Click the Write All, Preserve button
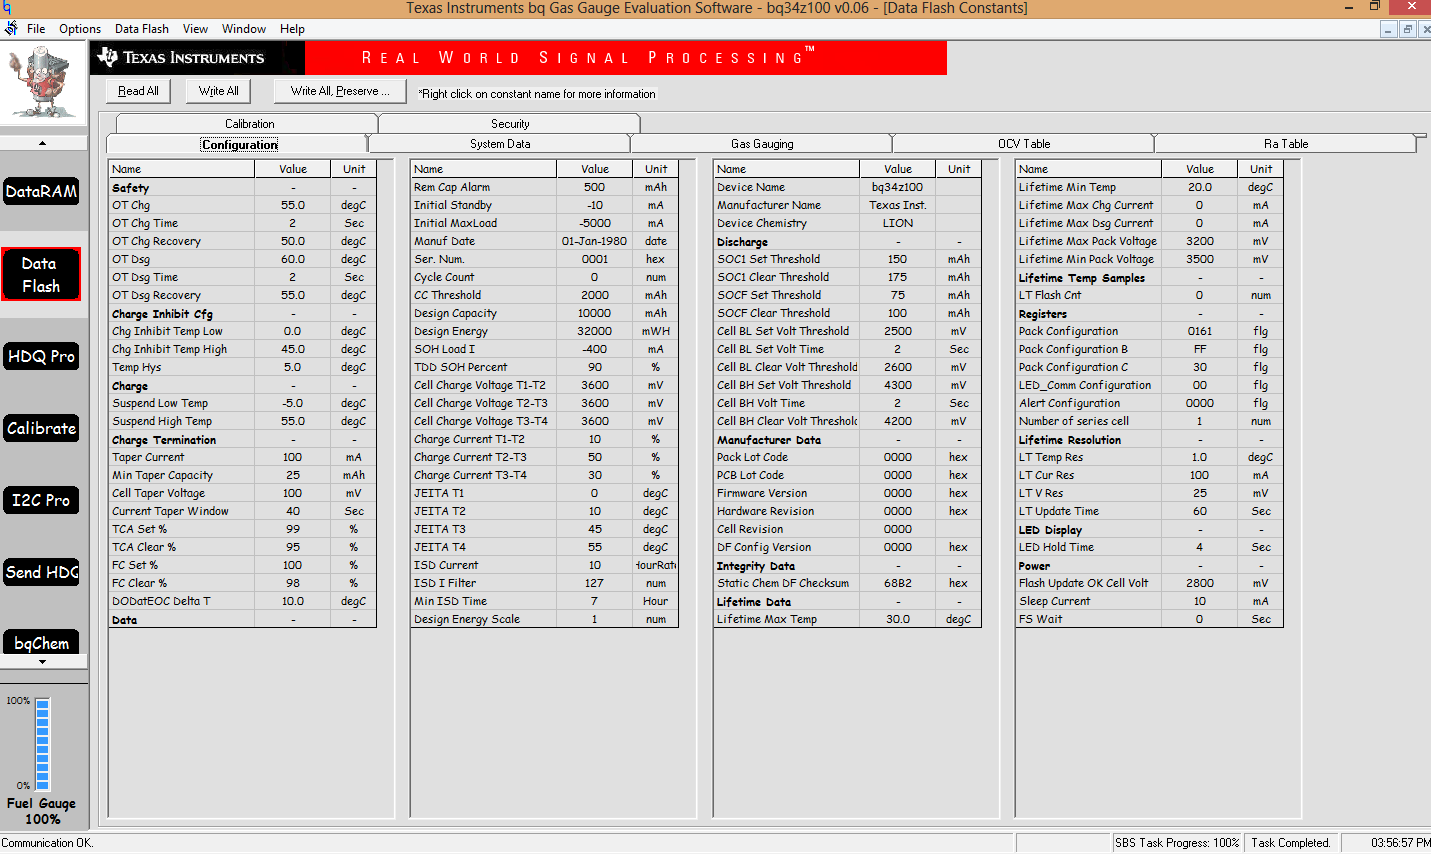The width and height of the screenshot is (1431, 854). pos(340,91)
